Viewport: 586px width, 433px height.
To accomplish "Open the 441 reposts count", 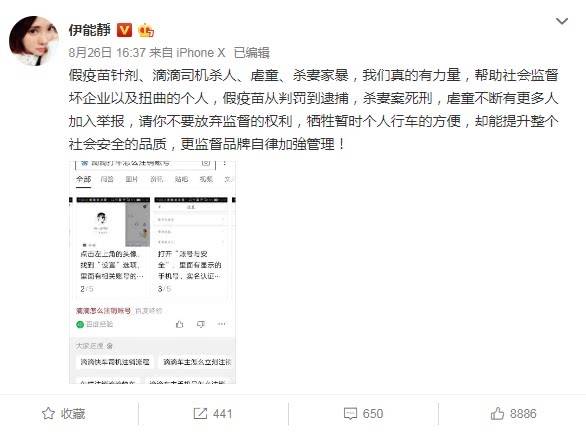I will (x=223, y=414).
